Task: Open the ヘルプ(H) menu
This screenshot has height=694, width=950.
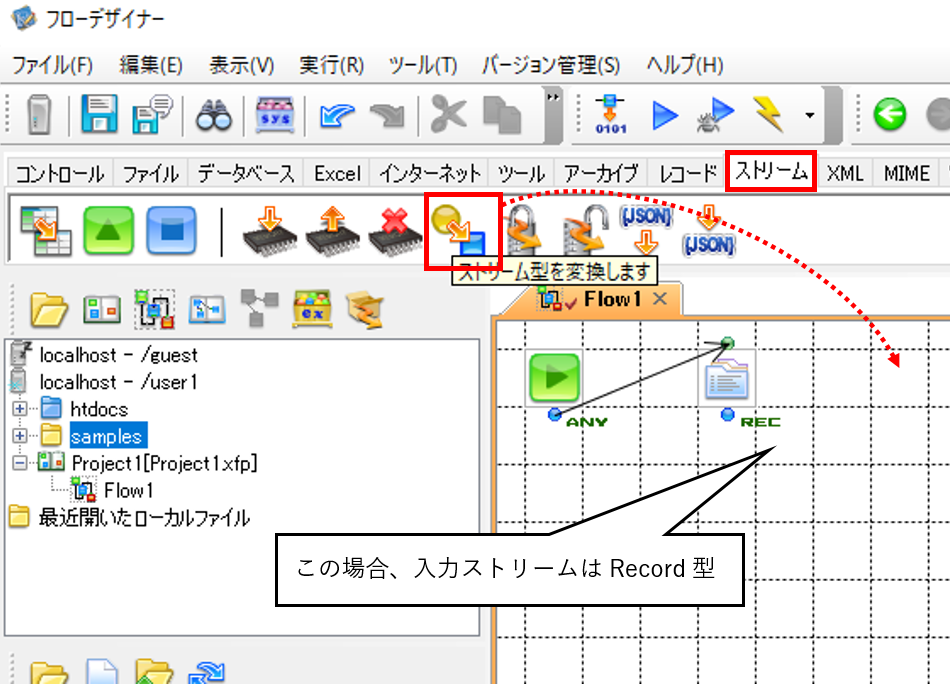Action: pos(685,64)
